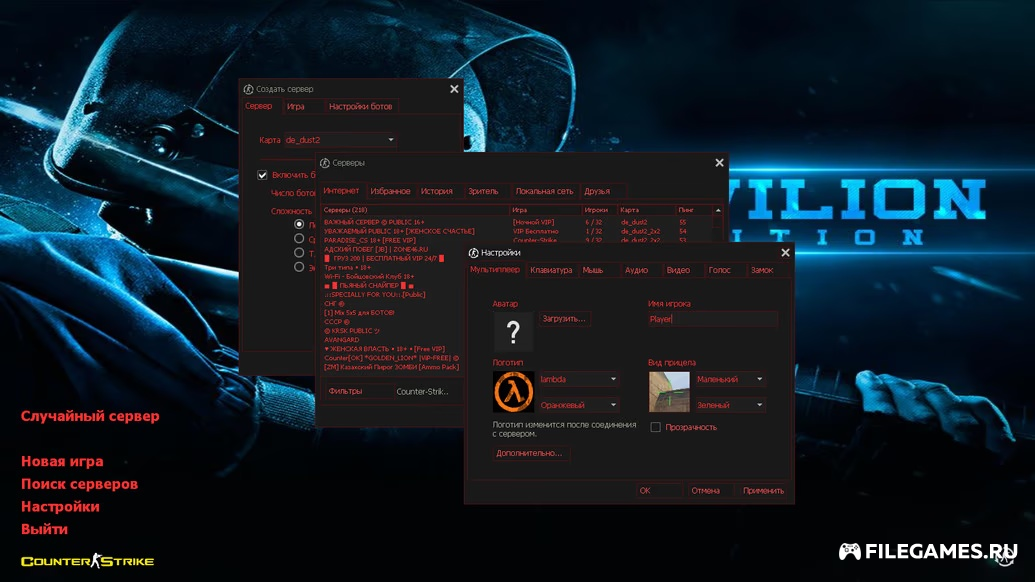Start Новая игра from main menu
This screenshot has width=1035, height=582.
coord(62,461)
